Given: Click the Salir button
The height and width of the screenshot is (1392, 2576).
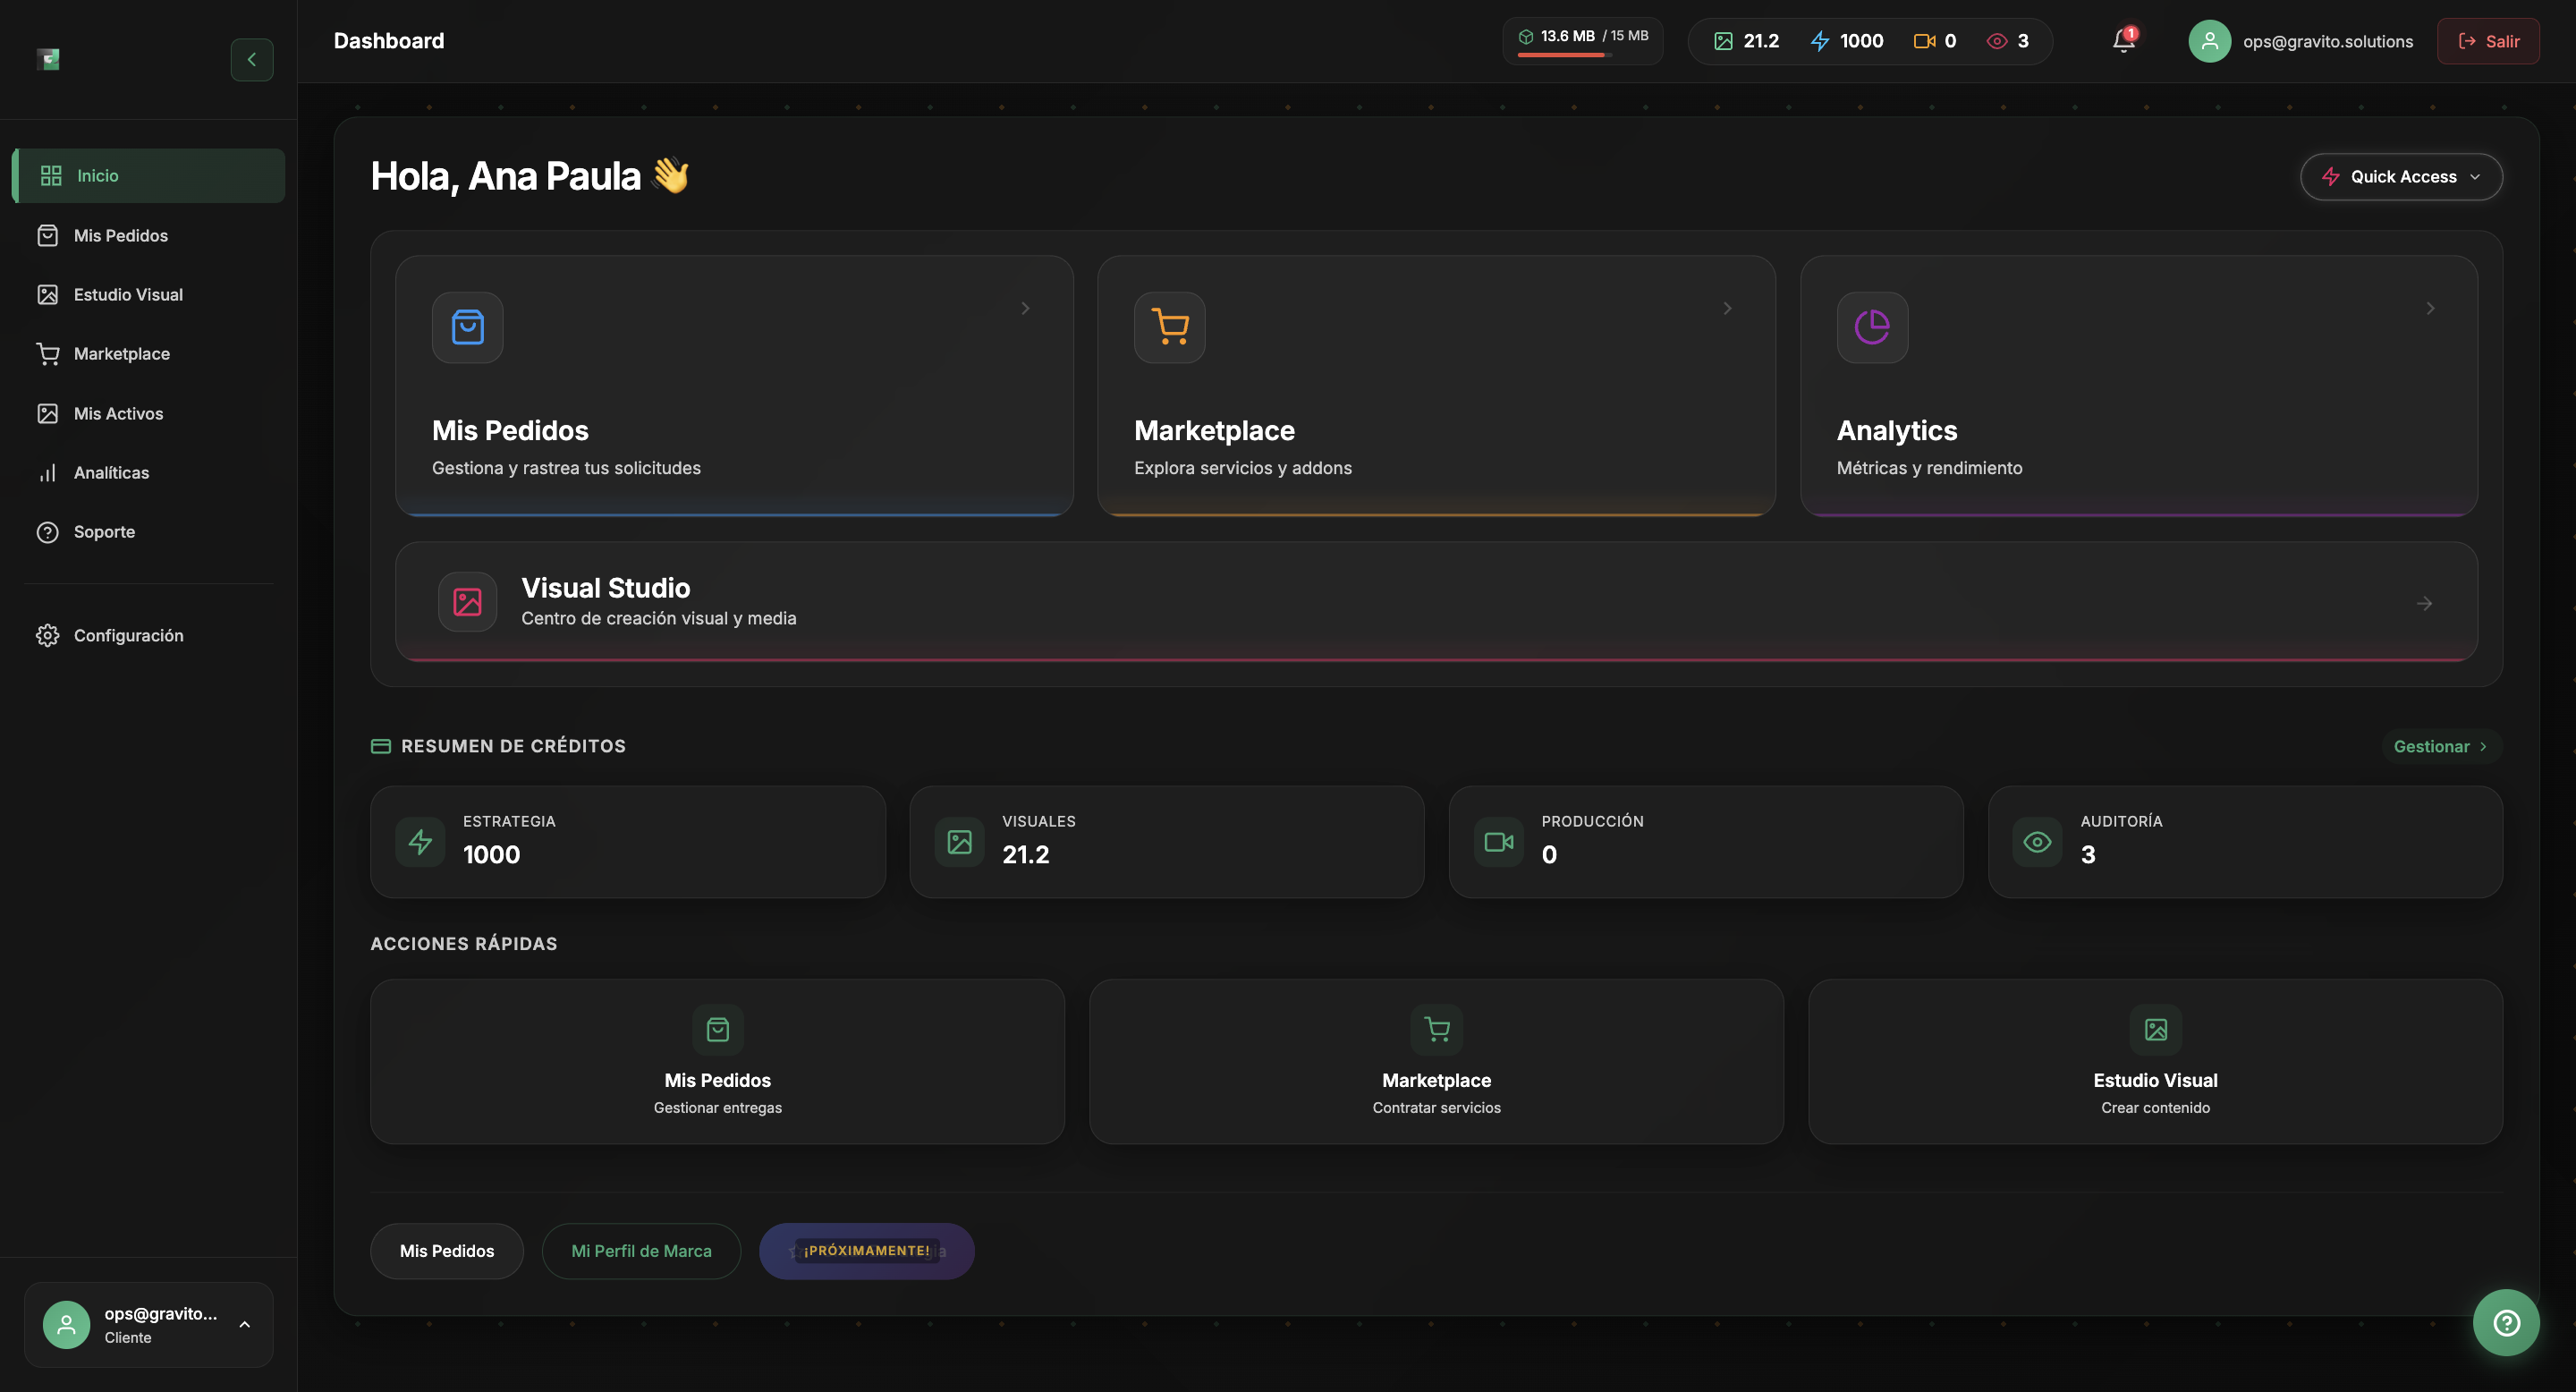Looking at the screenshot, I should tap(2488, 41).
